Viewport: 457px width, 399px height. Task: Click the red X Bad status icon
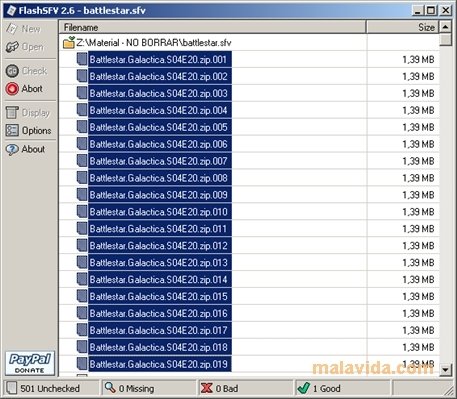[x=207, y=388]
